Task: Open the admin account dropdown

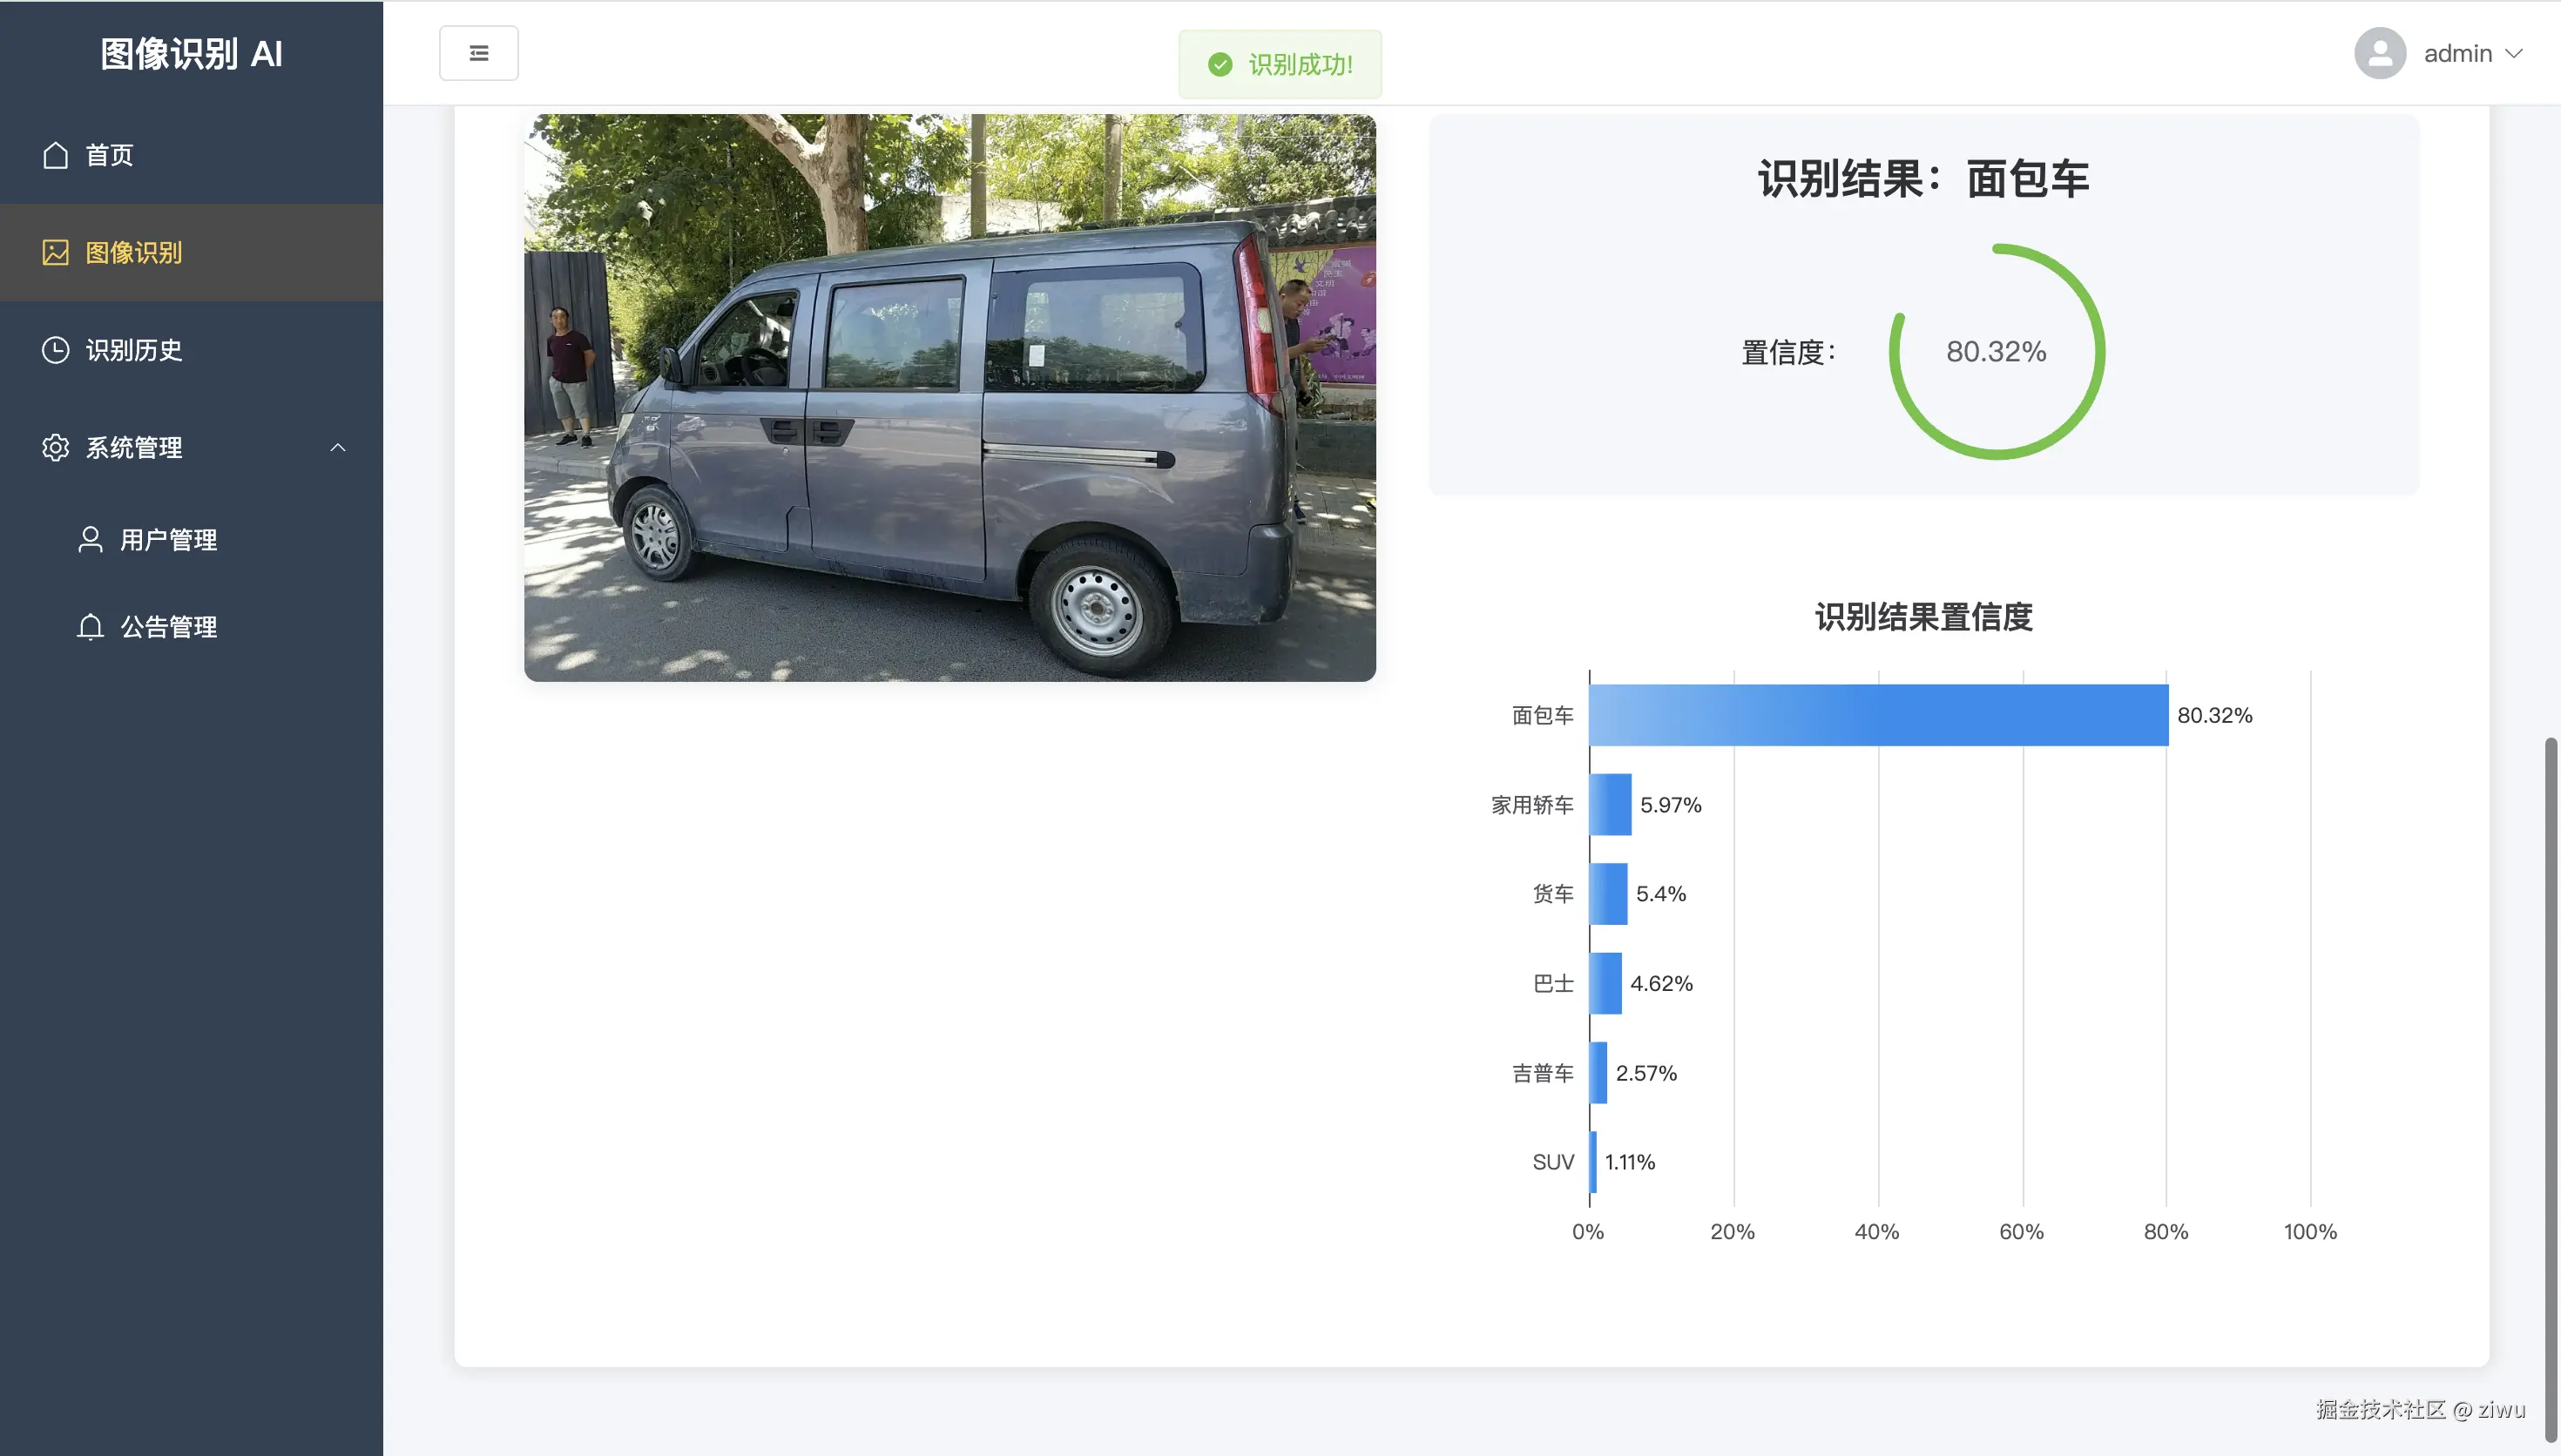Action: point(2470,53)
